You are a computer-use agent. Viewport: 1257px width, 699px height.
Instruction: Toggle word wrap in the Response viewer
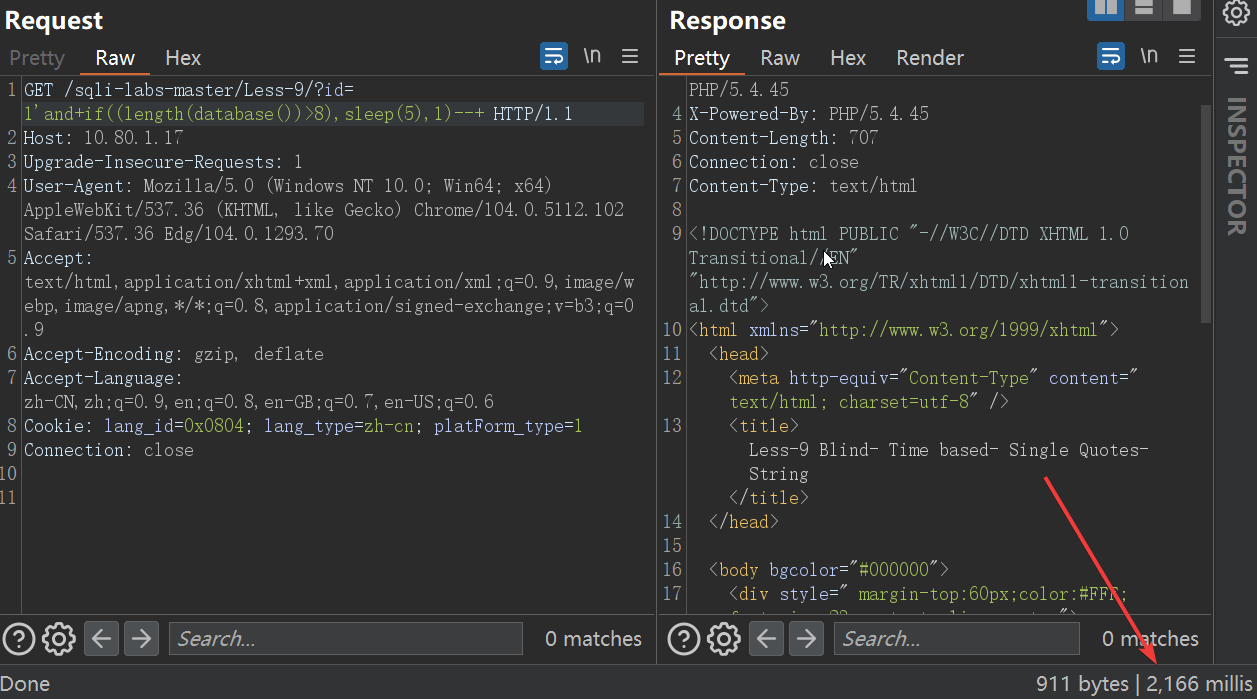point(1111,56)
